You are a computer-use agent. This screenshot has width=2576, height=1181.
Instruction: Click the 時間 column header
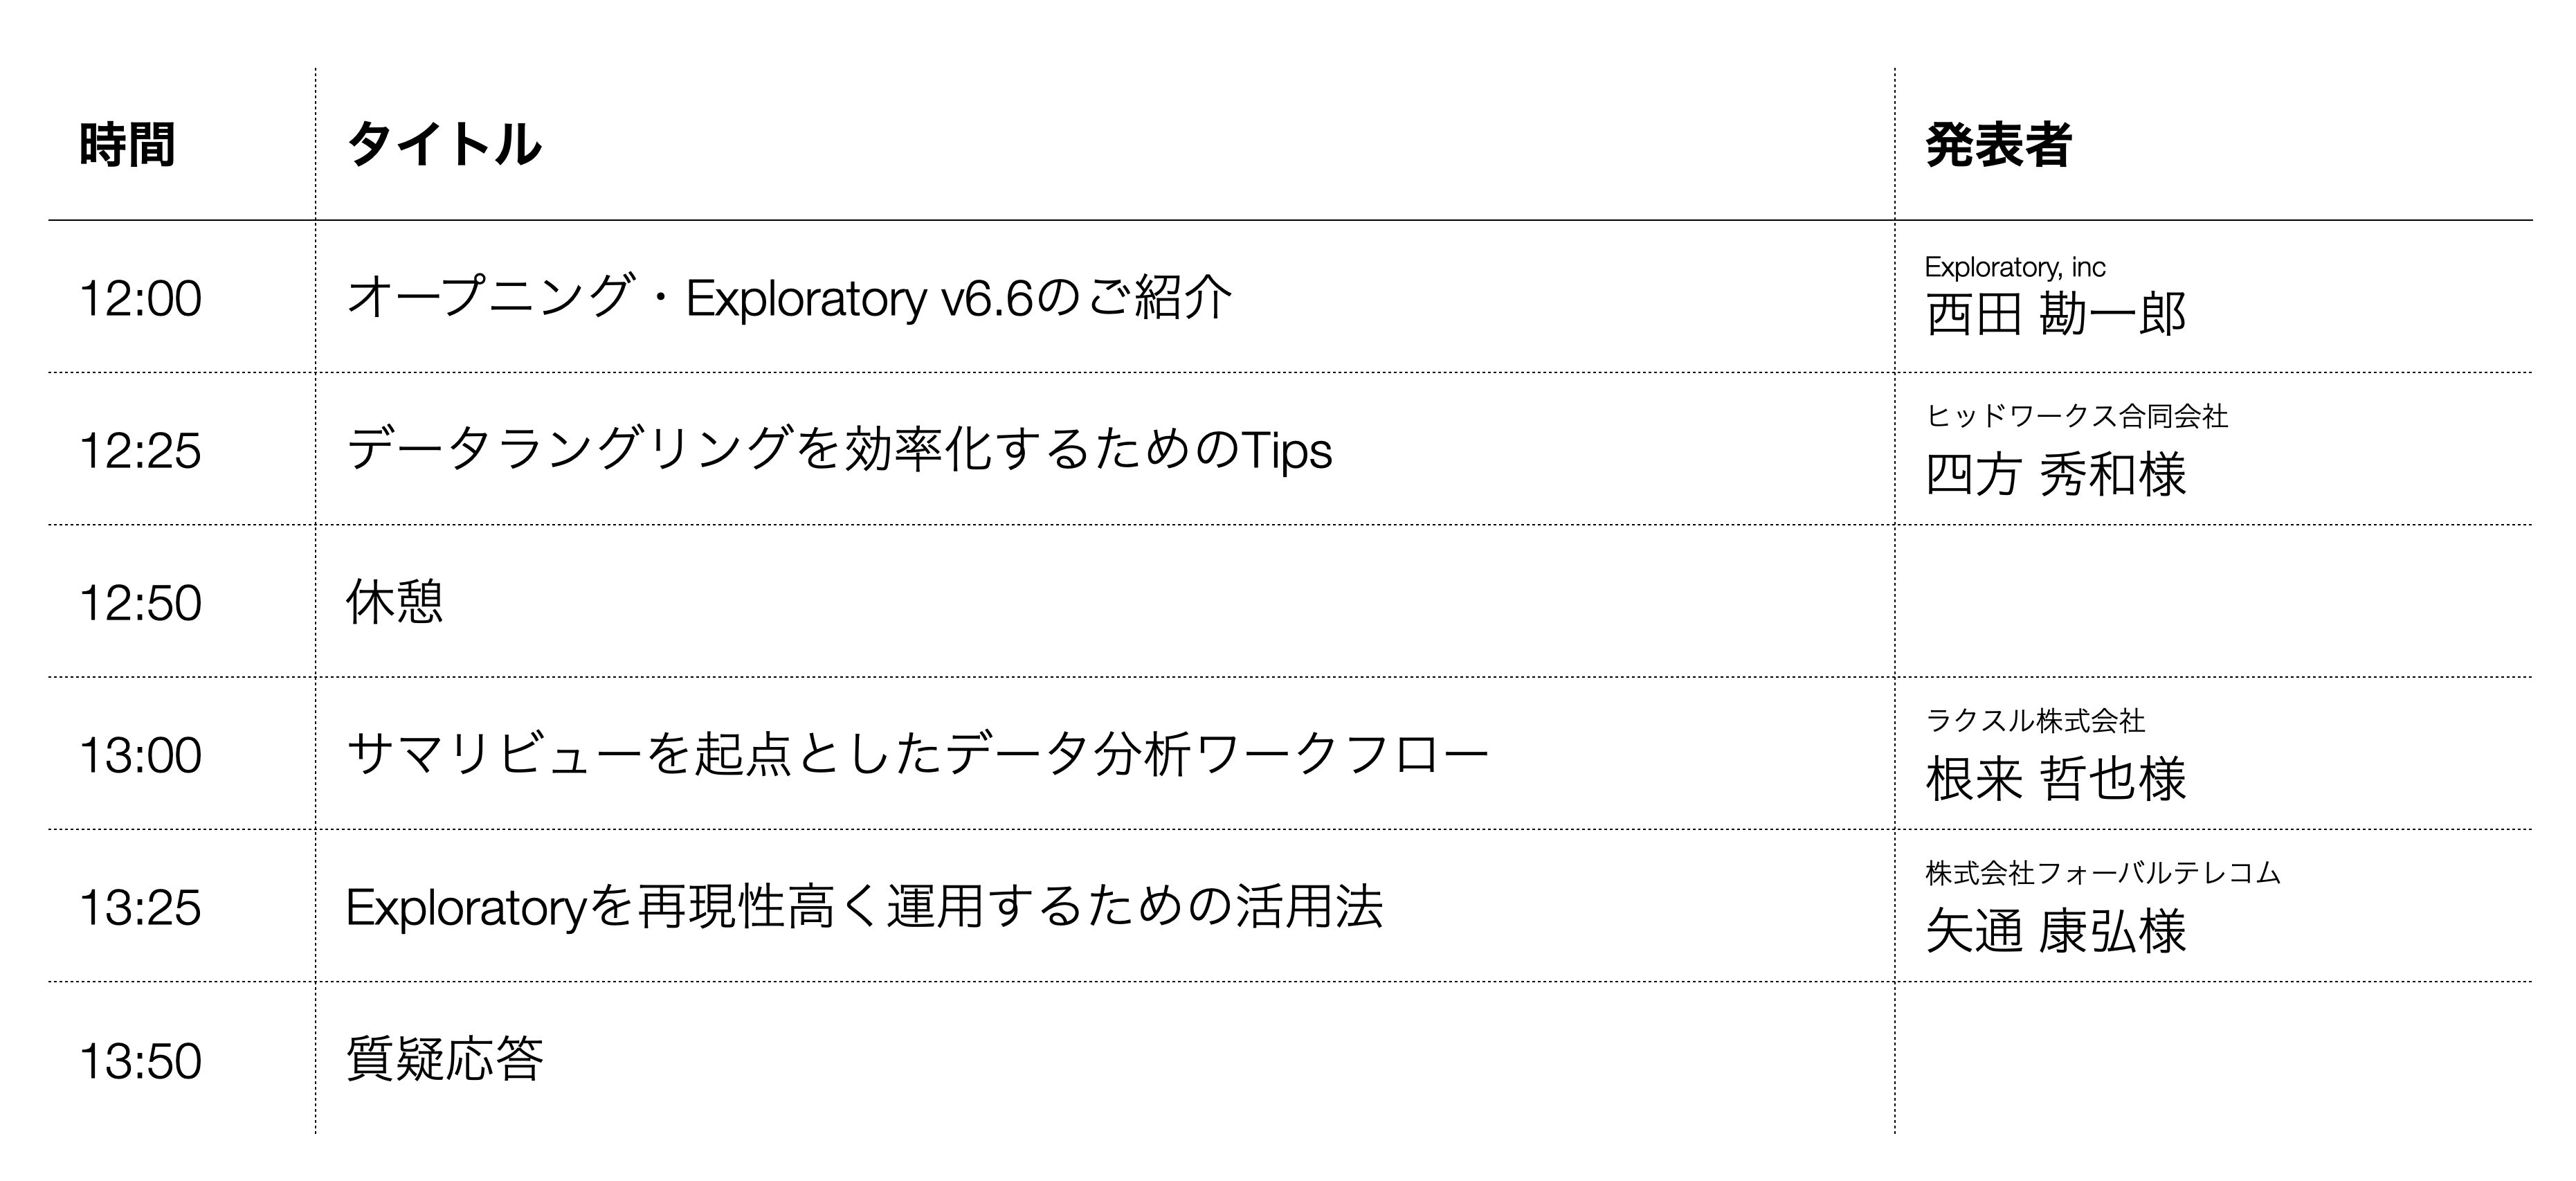(127, 145)
